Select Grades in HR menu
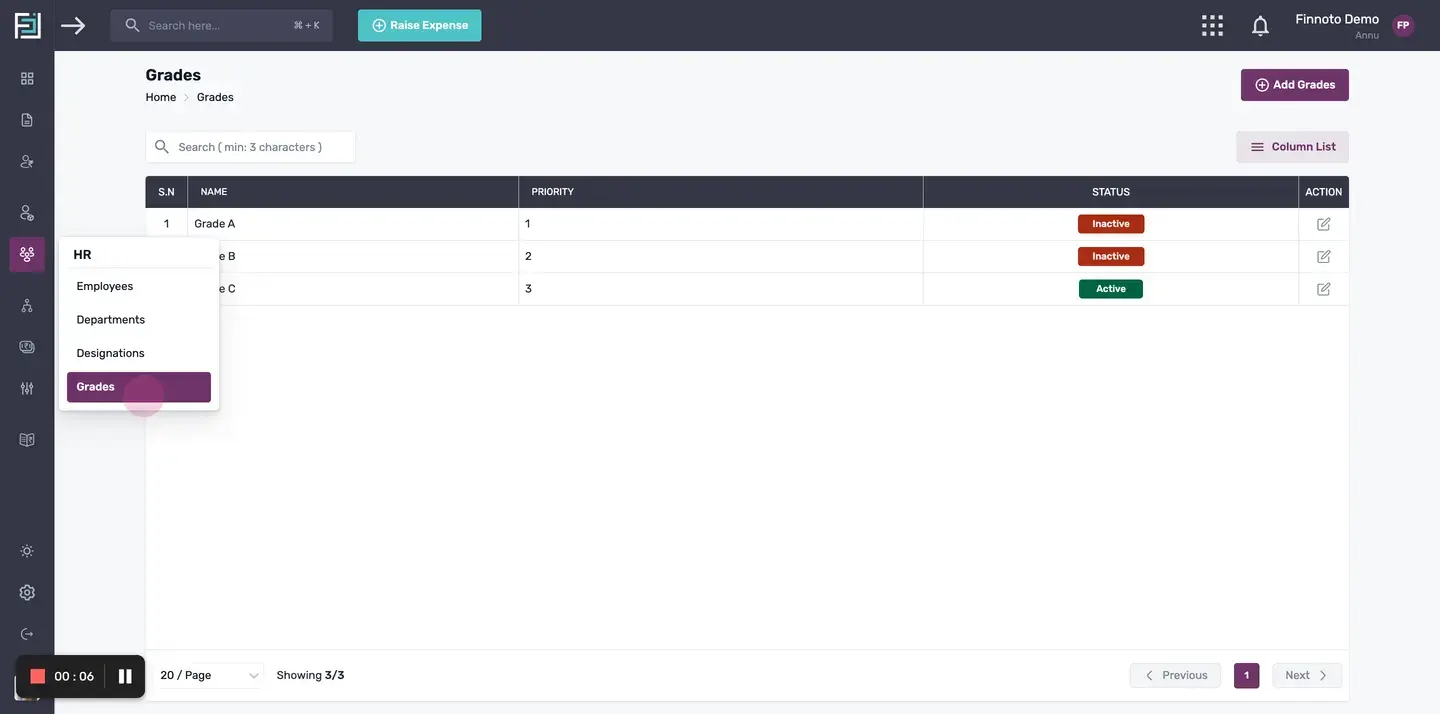This screenshot has width=1440, height=714. tap(139, 387)
